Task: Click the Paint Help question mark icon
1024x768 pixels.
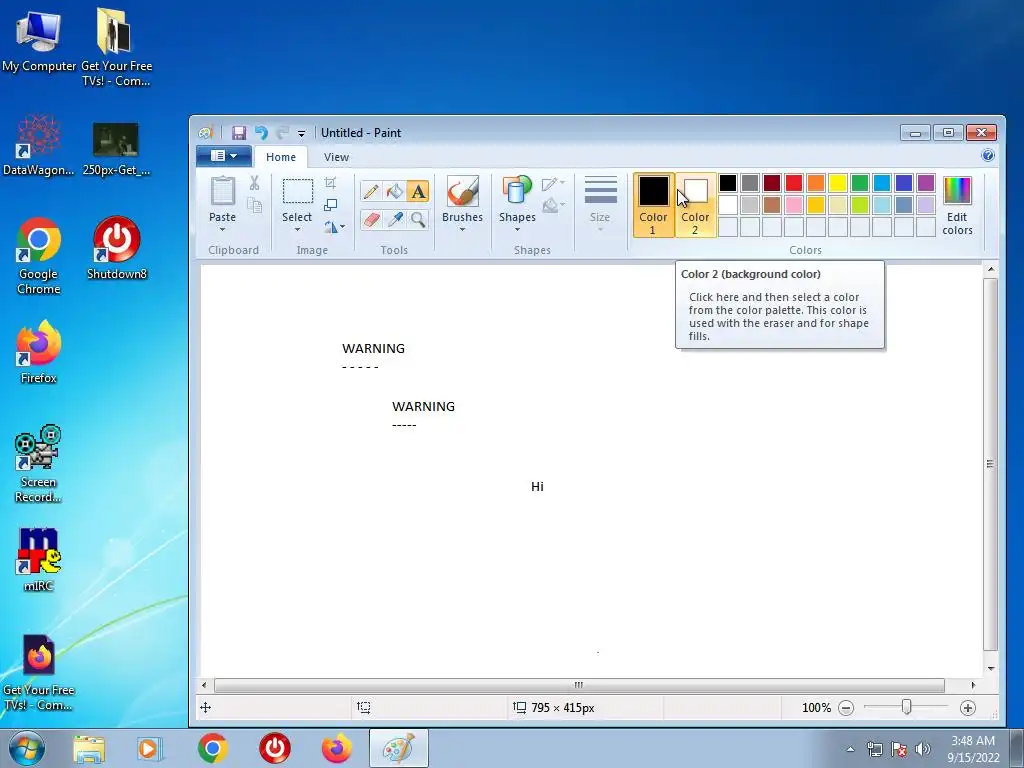Action: (x=988, y=155)
